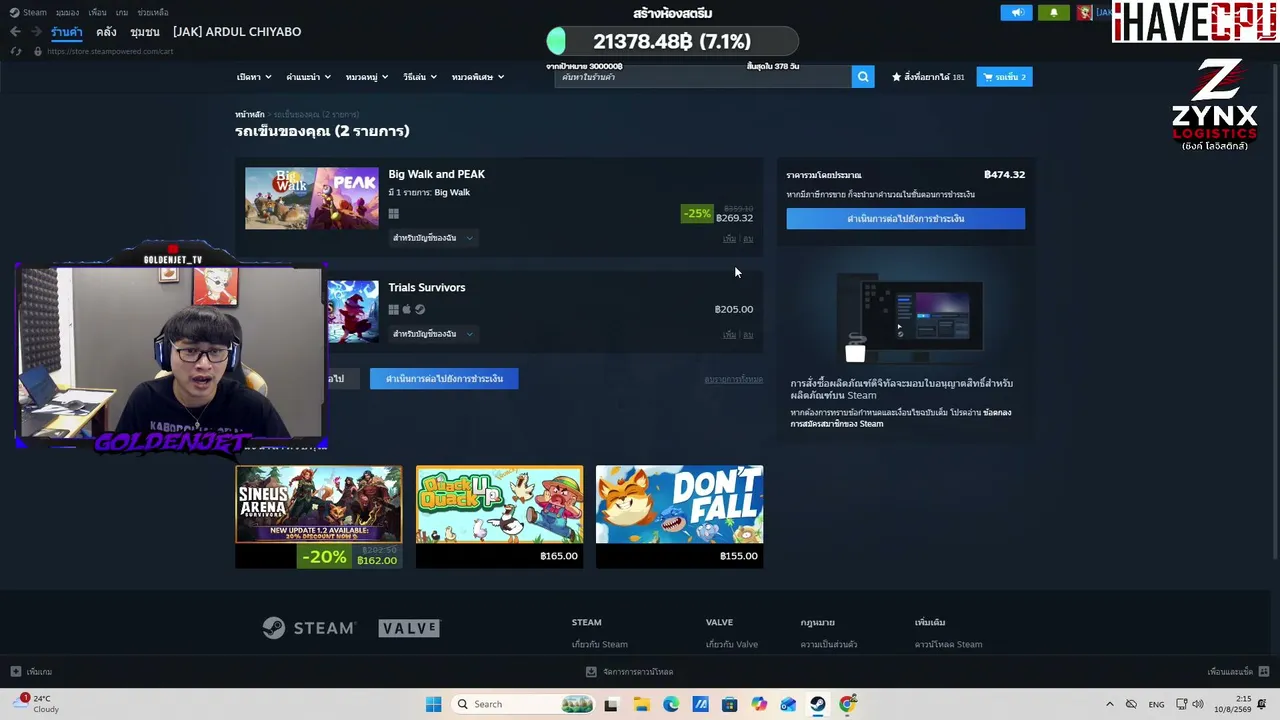The height and width of the screenshot is (720, 1280).
Task: Open the wishlist button showing 181
Action: coord(928,77)
